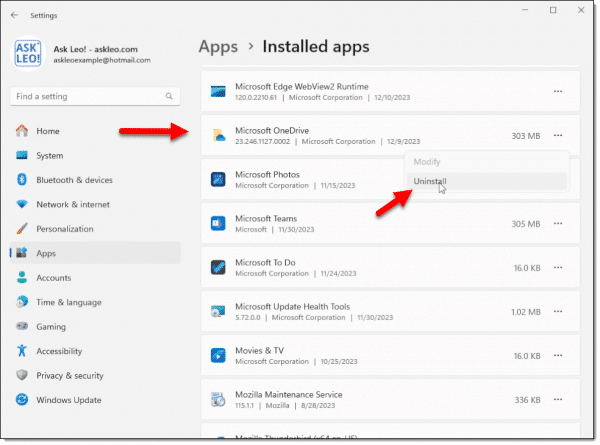Open more options for Microsoft To Do
This screenshot has height=445, width=600.
[x=558, y=267]
